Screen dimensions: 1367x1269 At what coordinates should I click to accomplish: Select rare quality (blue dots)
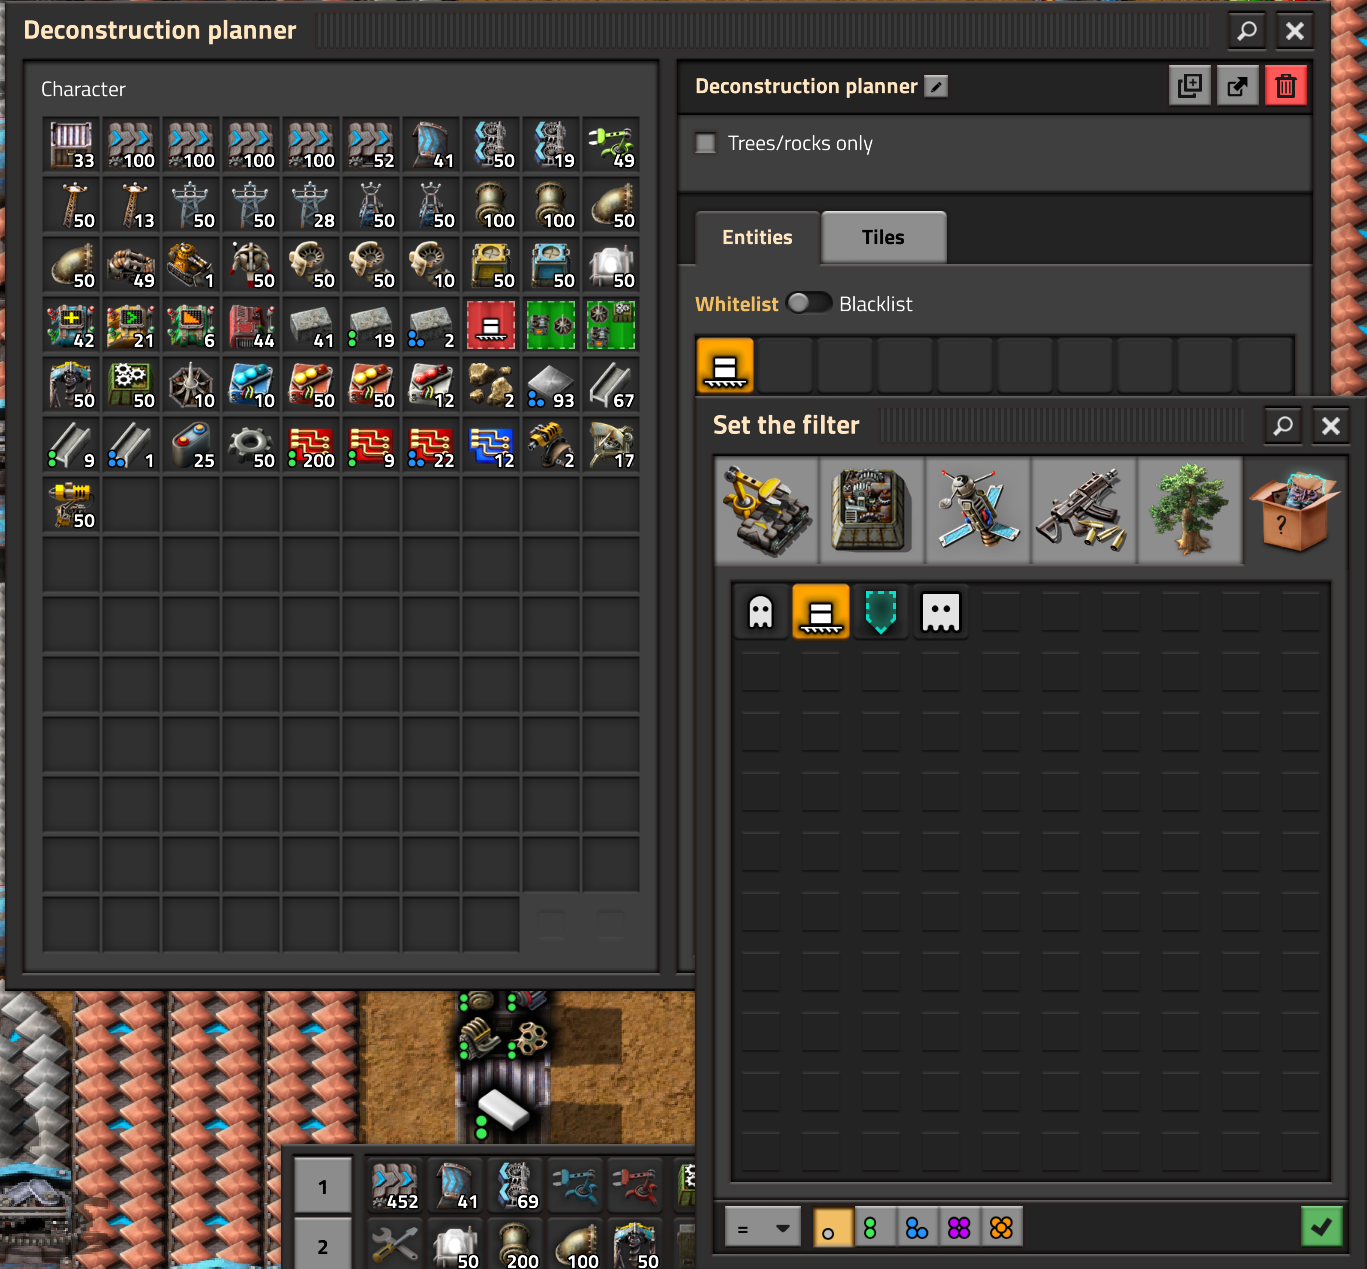click(917, 1227)
